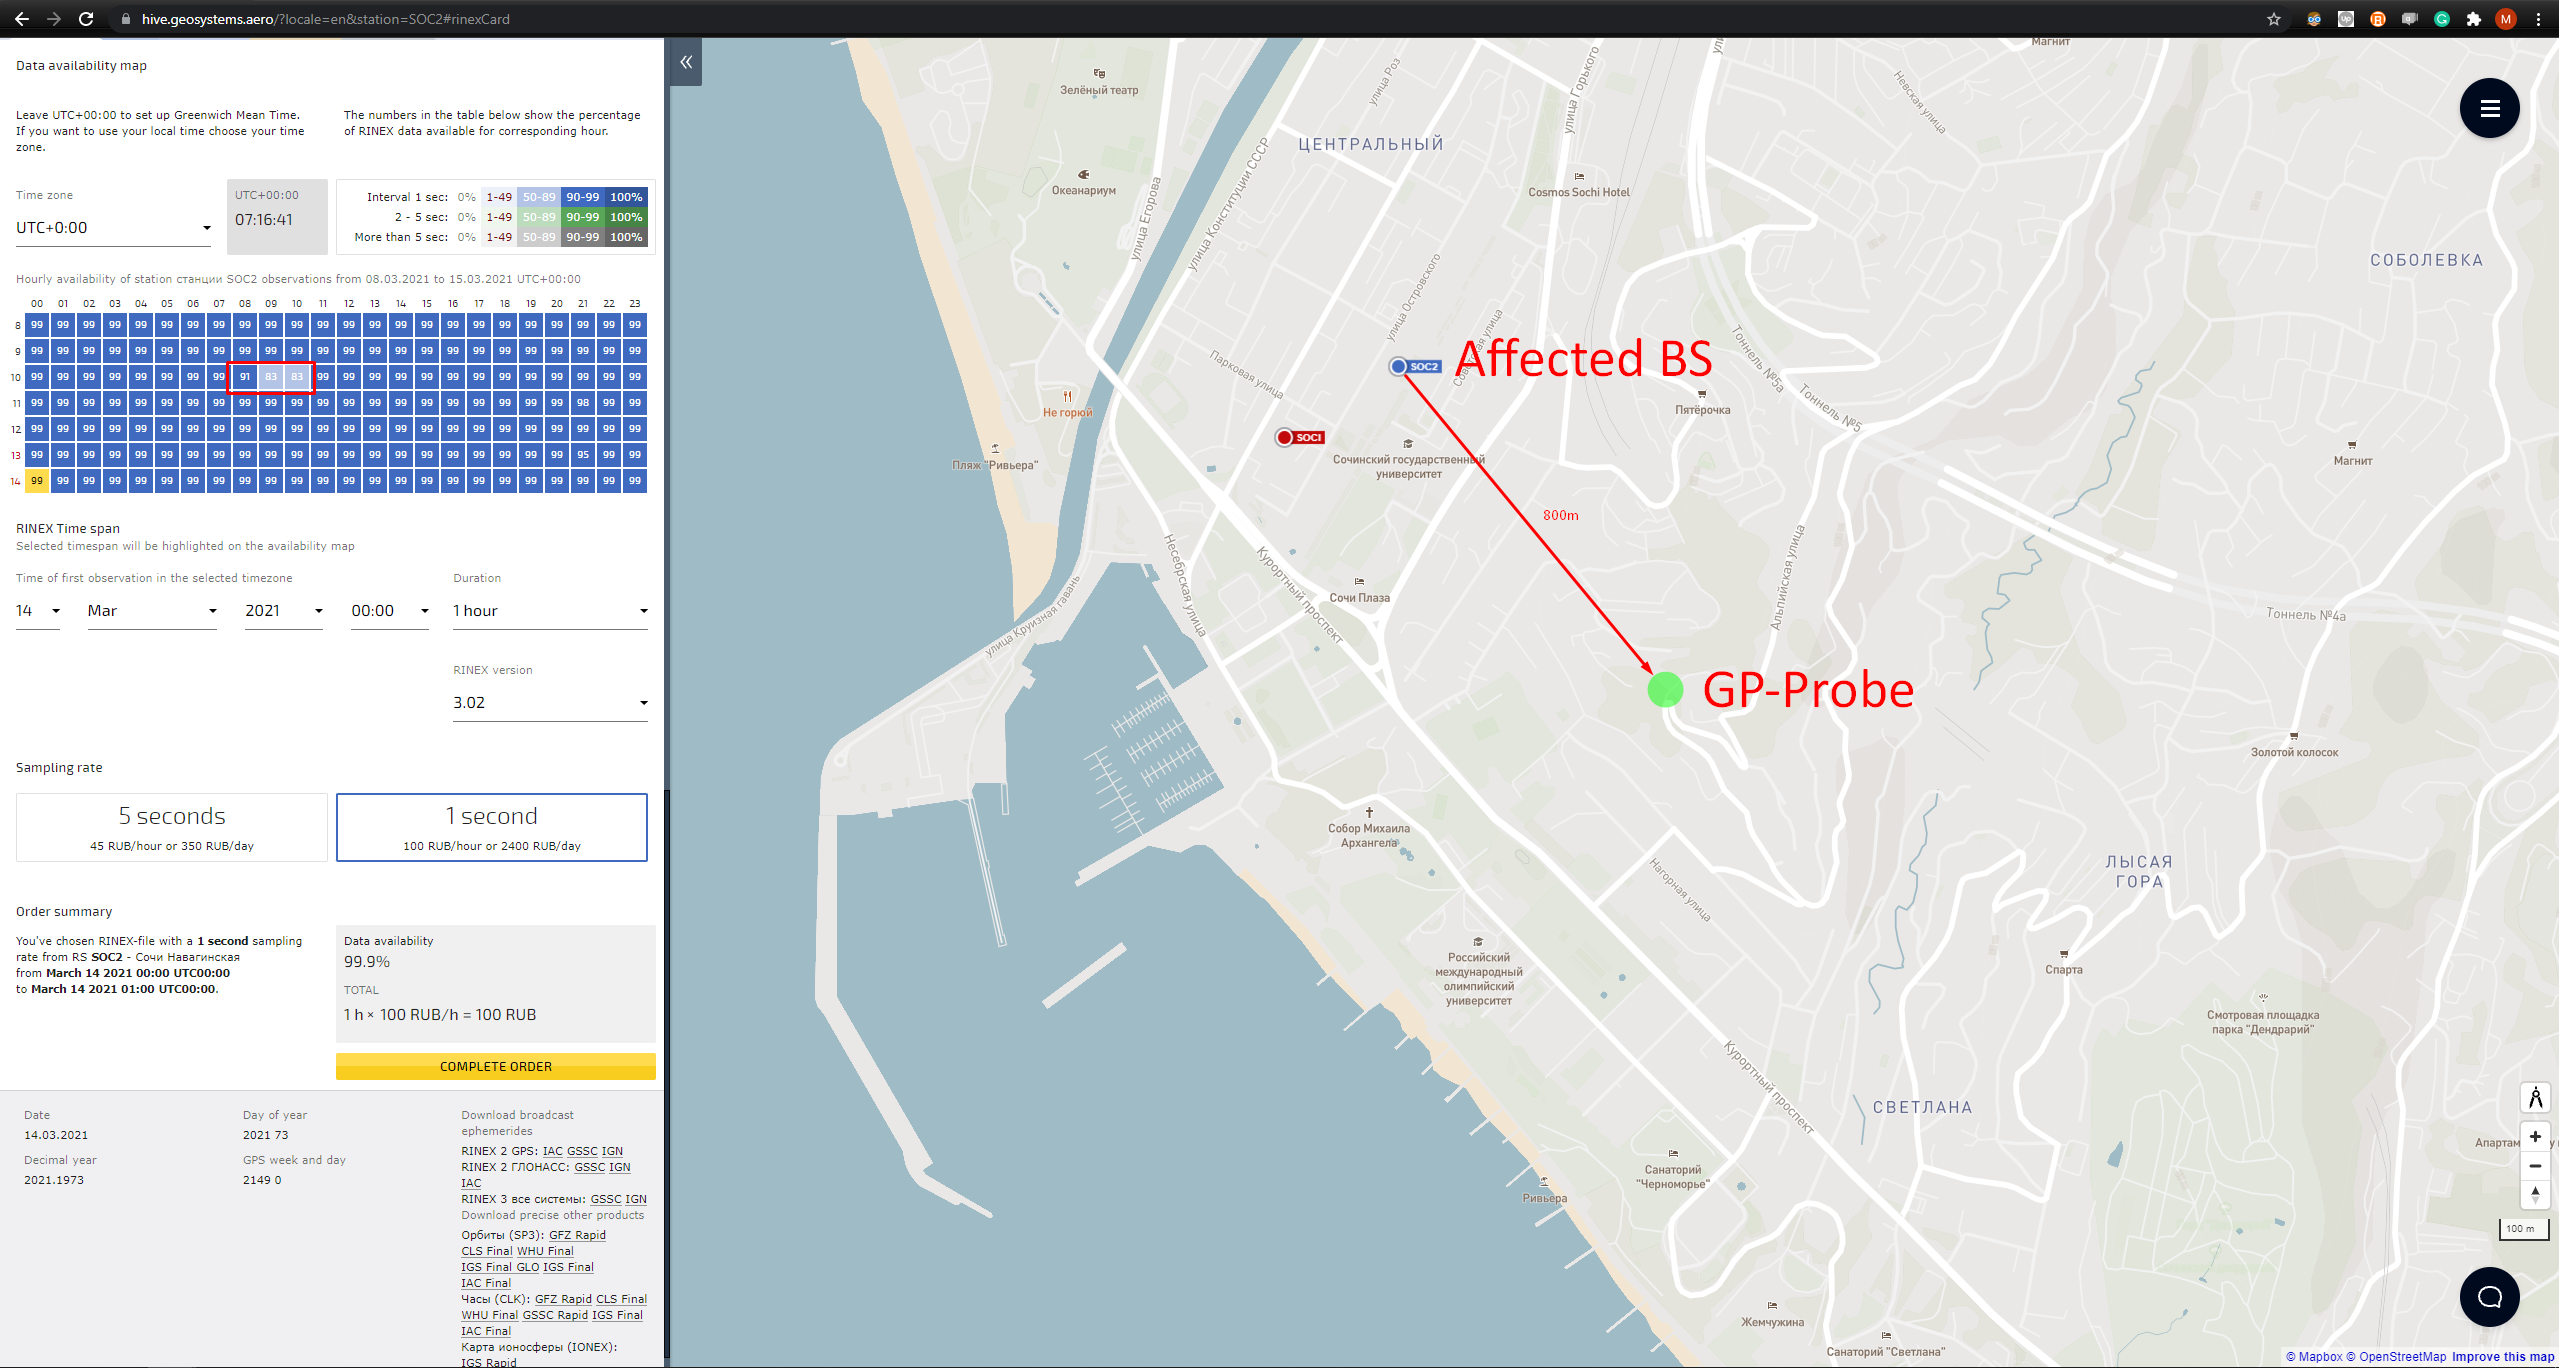Click the browser forward arrow
This screenshot has height=1368, width=2559.
tap(54, 19)
